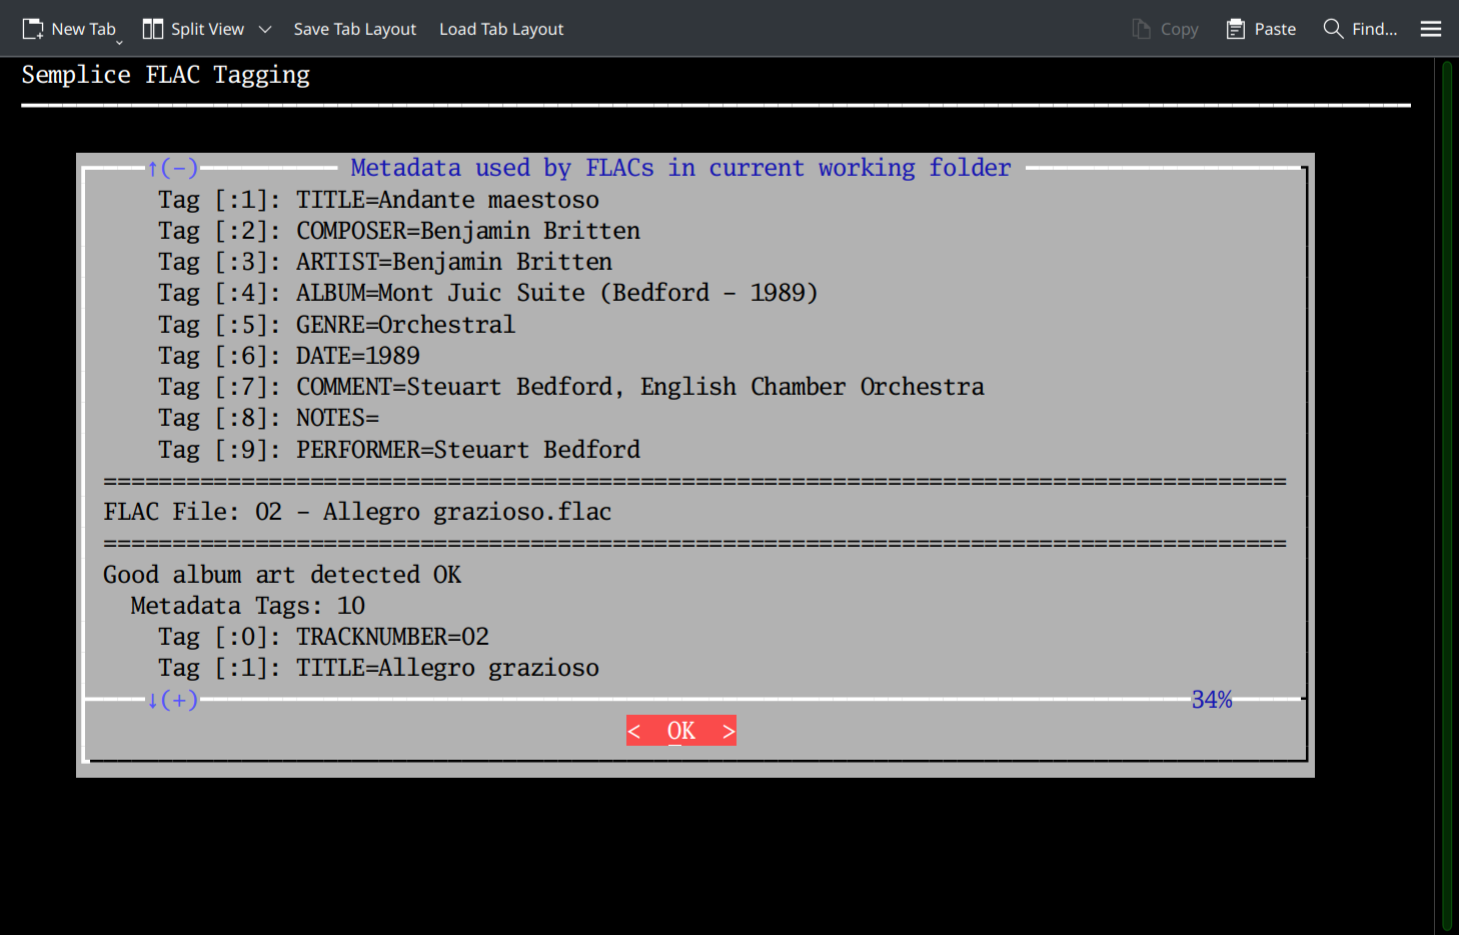Click the Find magnifier icon
This screenshot has height=935, width=1459.
point(1333,28)
